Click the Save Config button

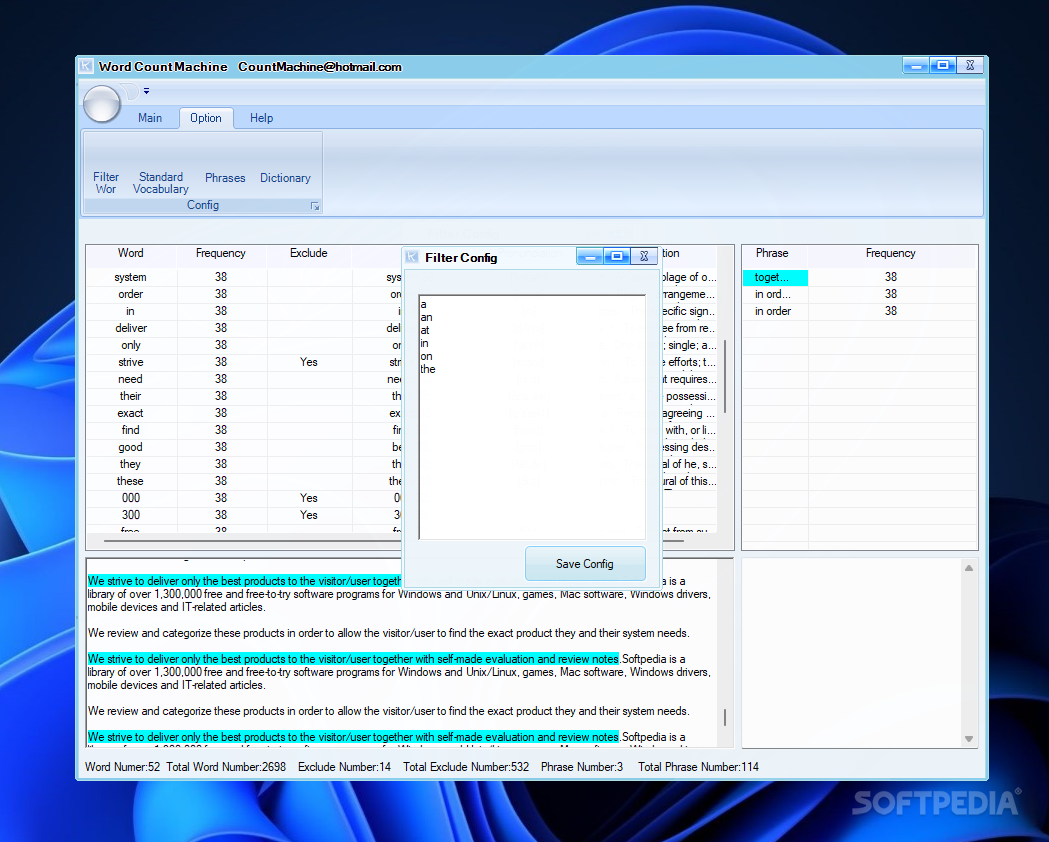coord(585,564)
